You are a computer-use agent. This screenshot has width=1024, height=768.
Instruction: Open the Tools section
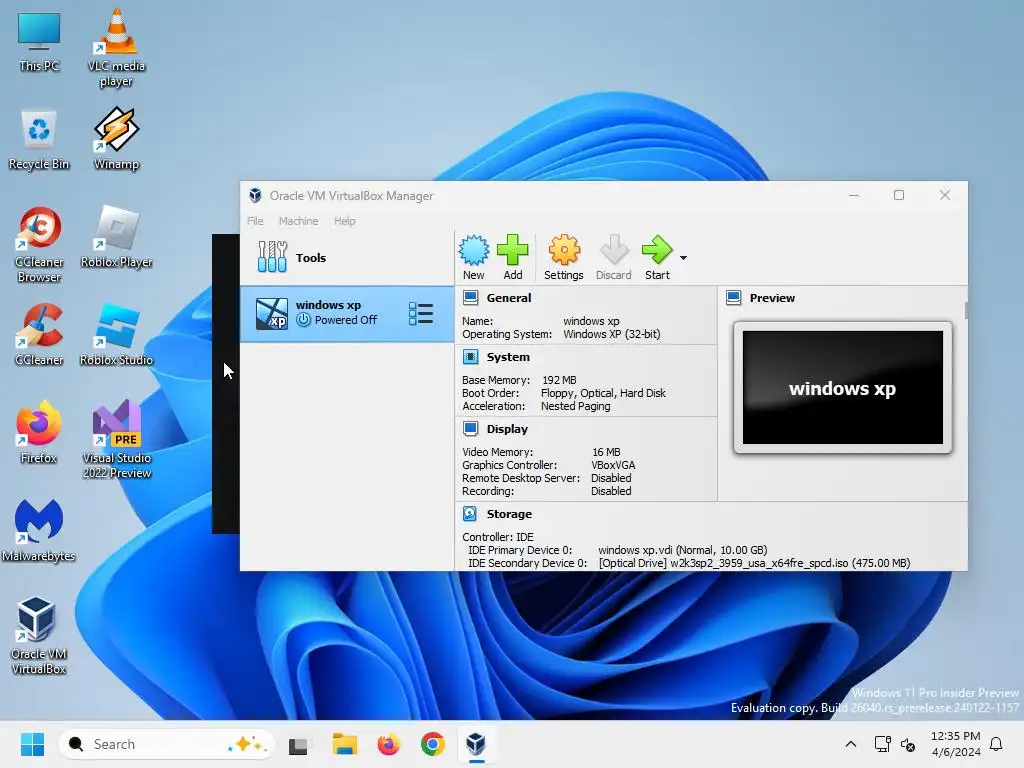347,257
